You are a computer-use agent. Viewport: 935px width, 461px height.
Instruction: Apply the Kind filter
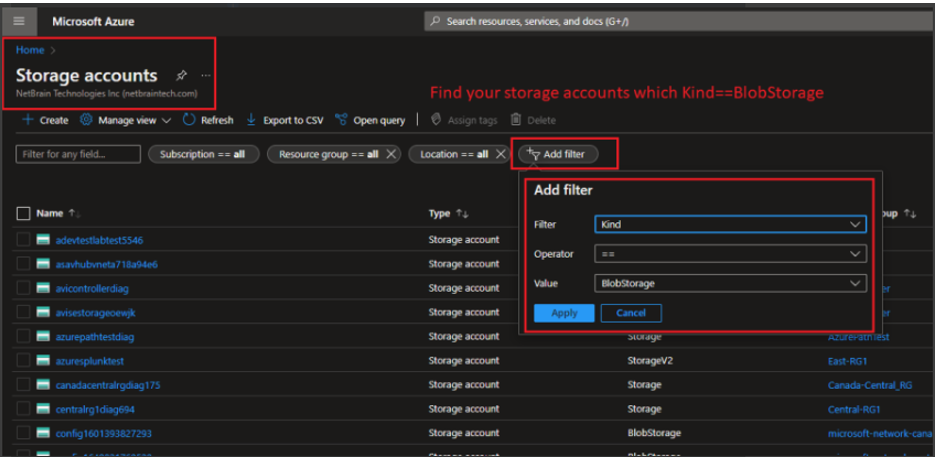pyautogui.click(x=564, y=313)
